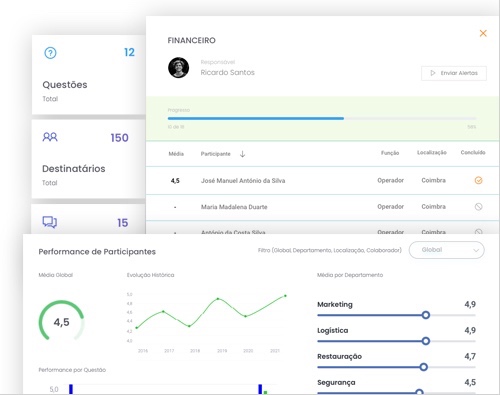This screenshot has height=395, width=500.
Task: Click the Ricardo Santos name
Action: tap(227, 72)
